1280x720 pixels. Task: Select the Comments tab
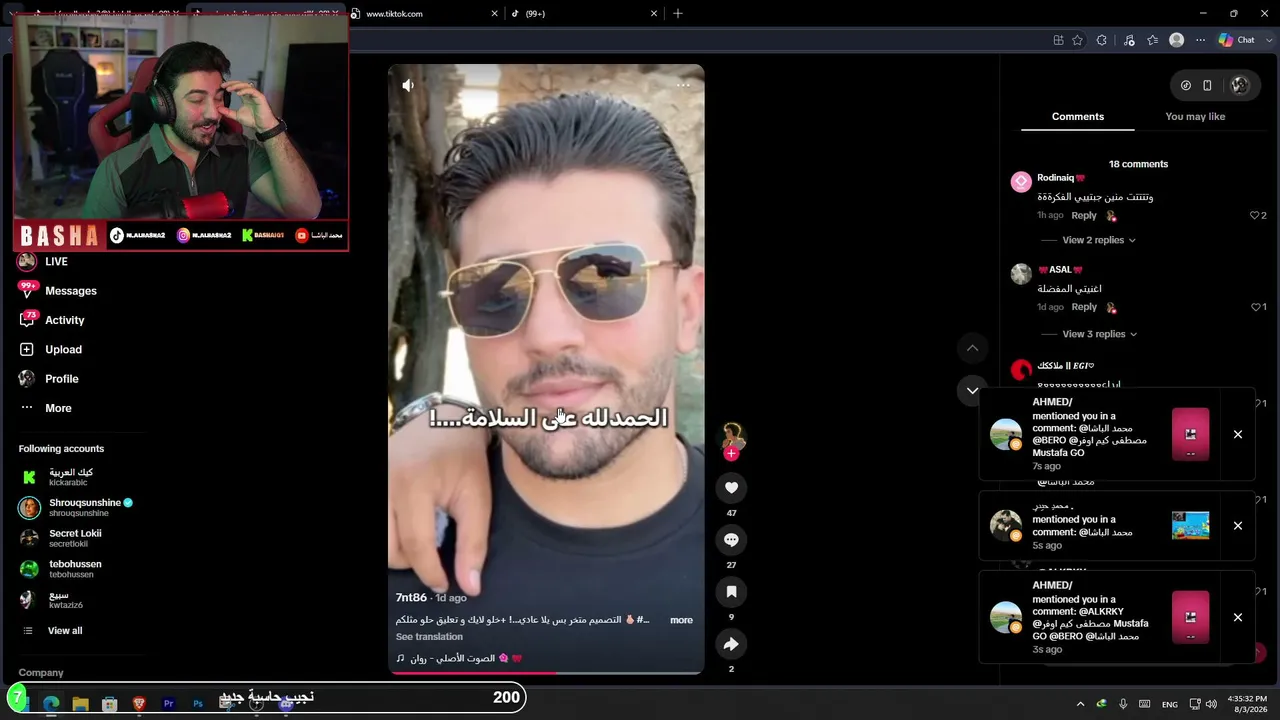1078,117
